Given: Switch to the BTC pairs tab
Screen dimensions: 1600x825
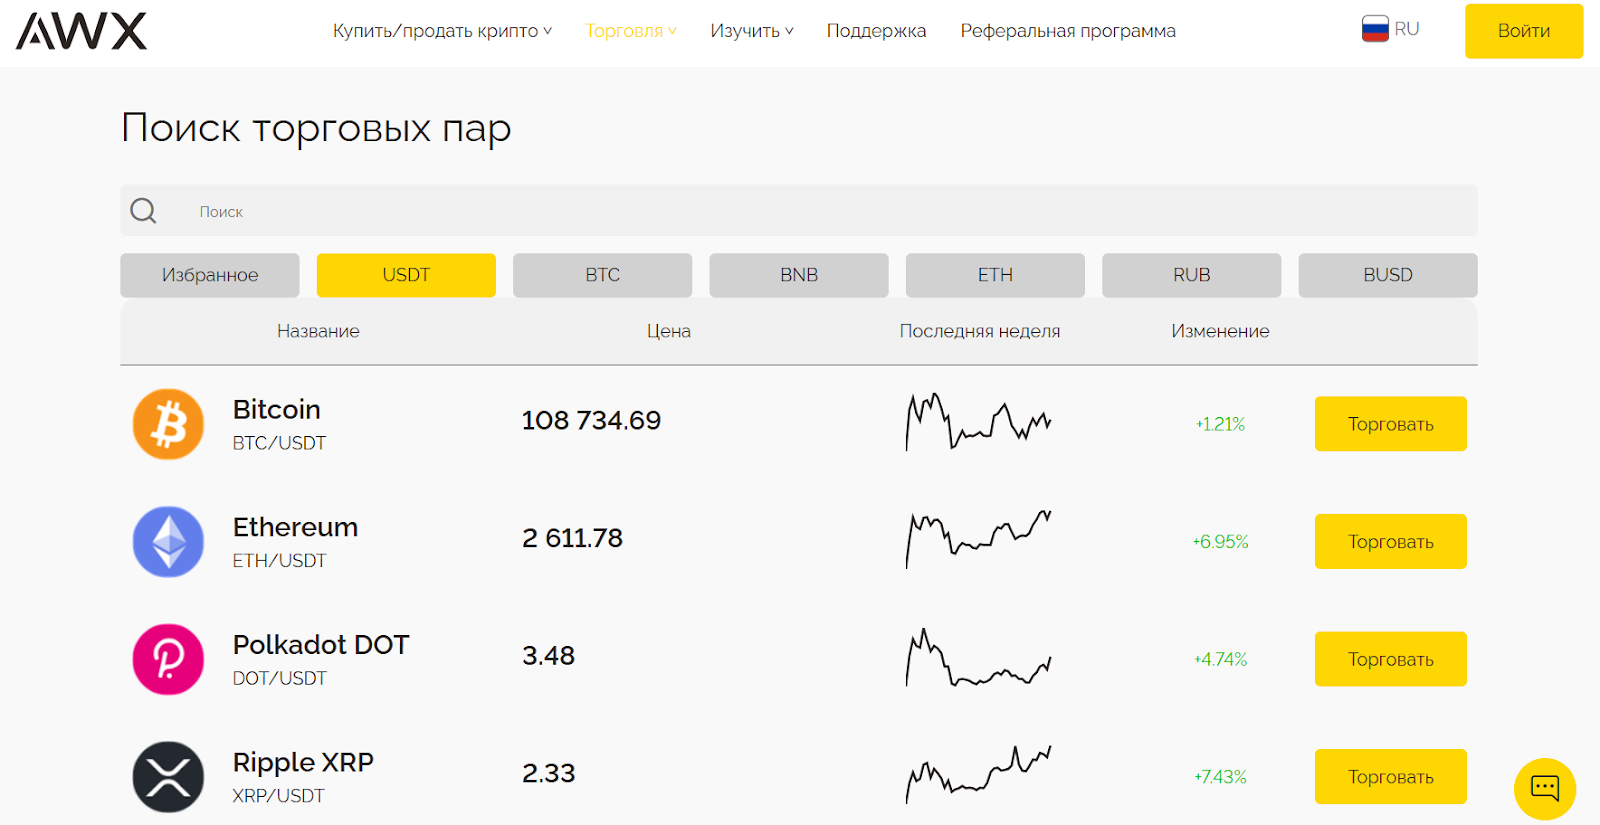Looking at the screenshot, I should pyautogui.click(x=602, y=275).
